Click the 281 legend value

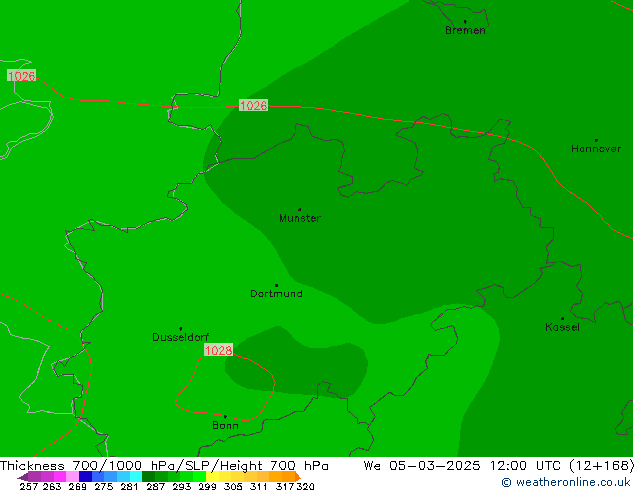(129, 486)
